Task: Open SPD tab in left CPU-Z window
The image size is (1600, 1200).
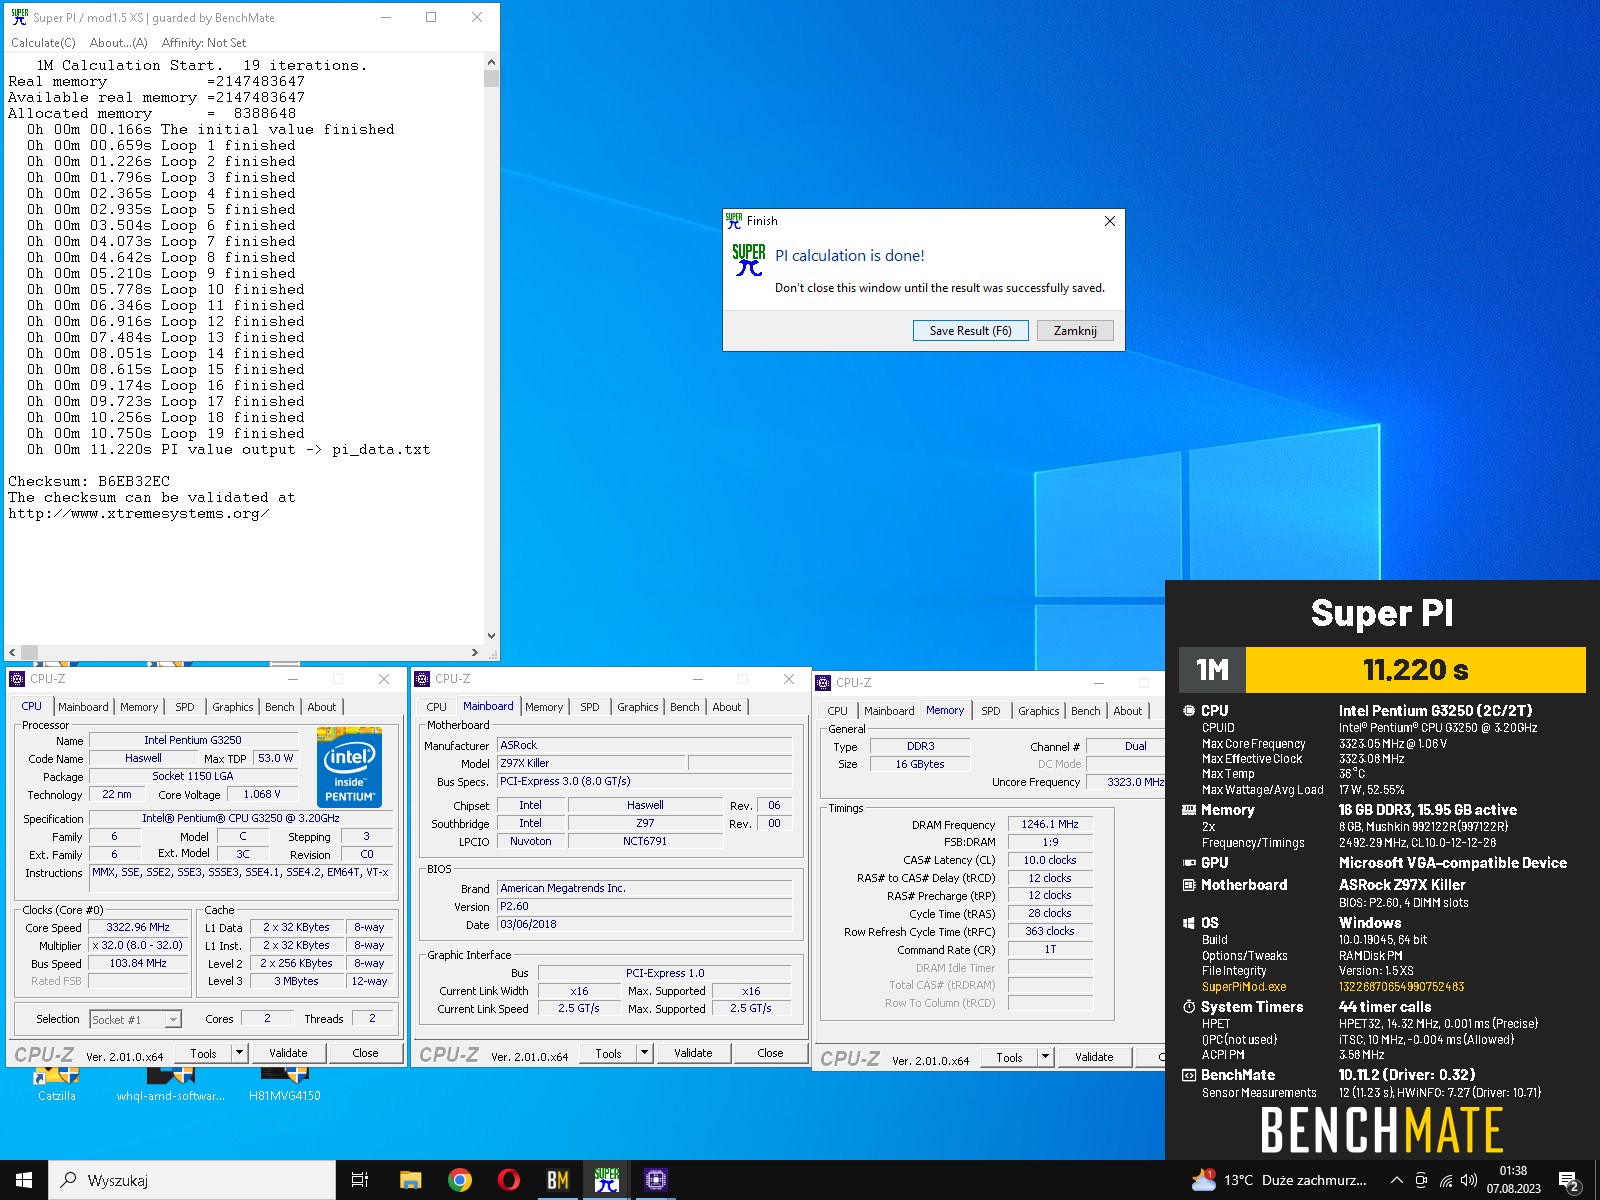Action: tap(185, 707)
